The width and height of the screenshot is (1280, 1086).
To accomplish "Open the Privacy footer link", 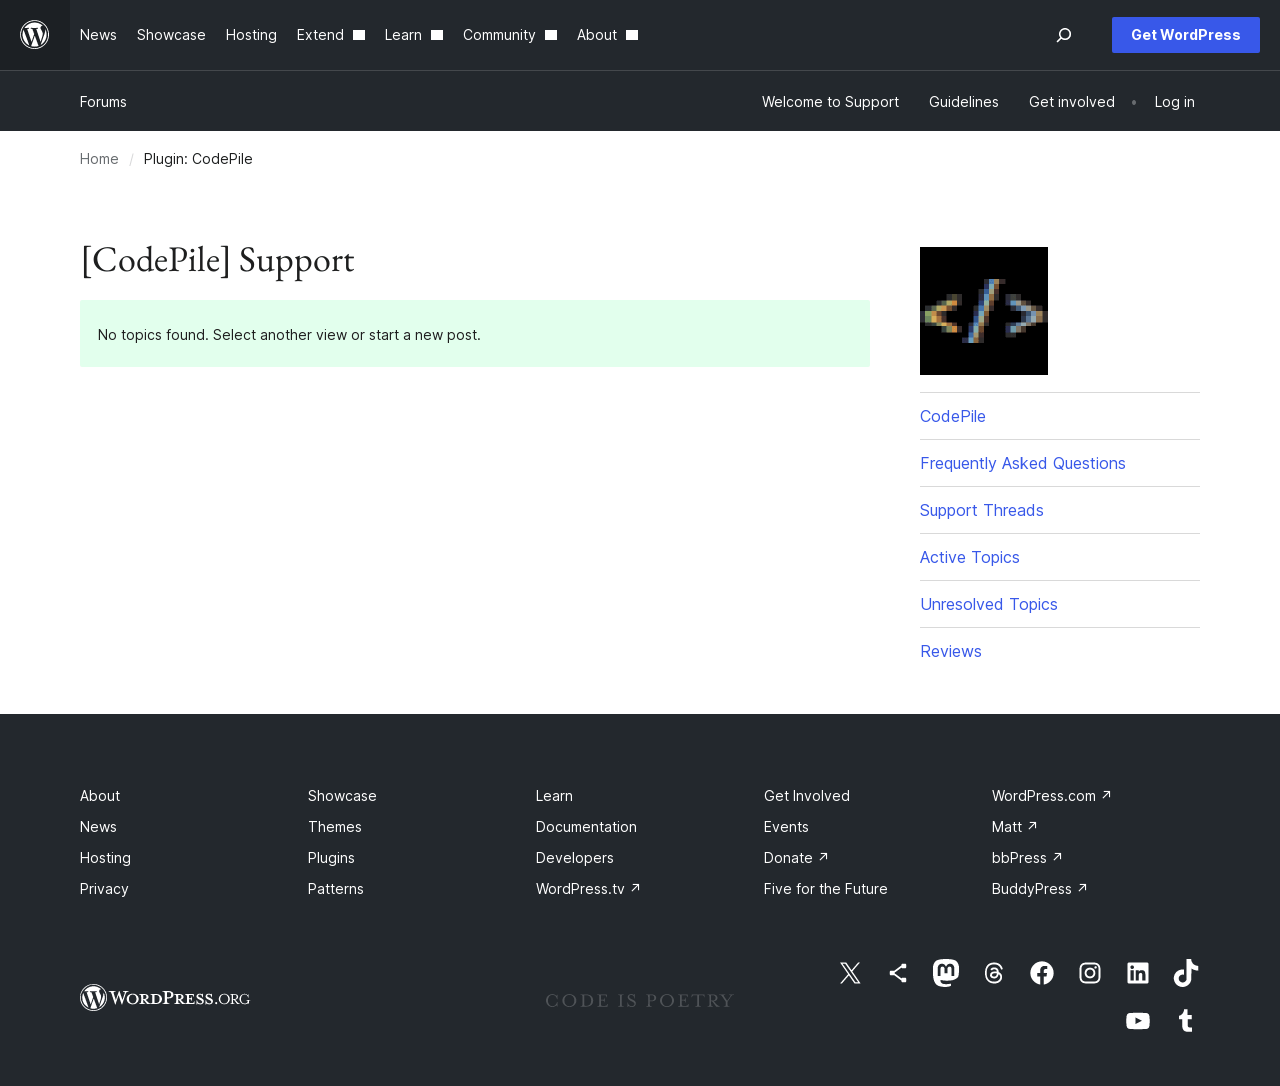I will 104,889.
